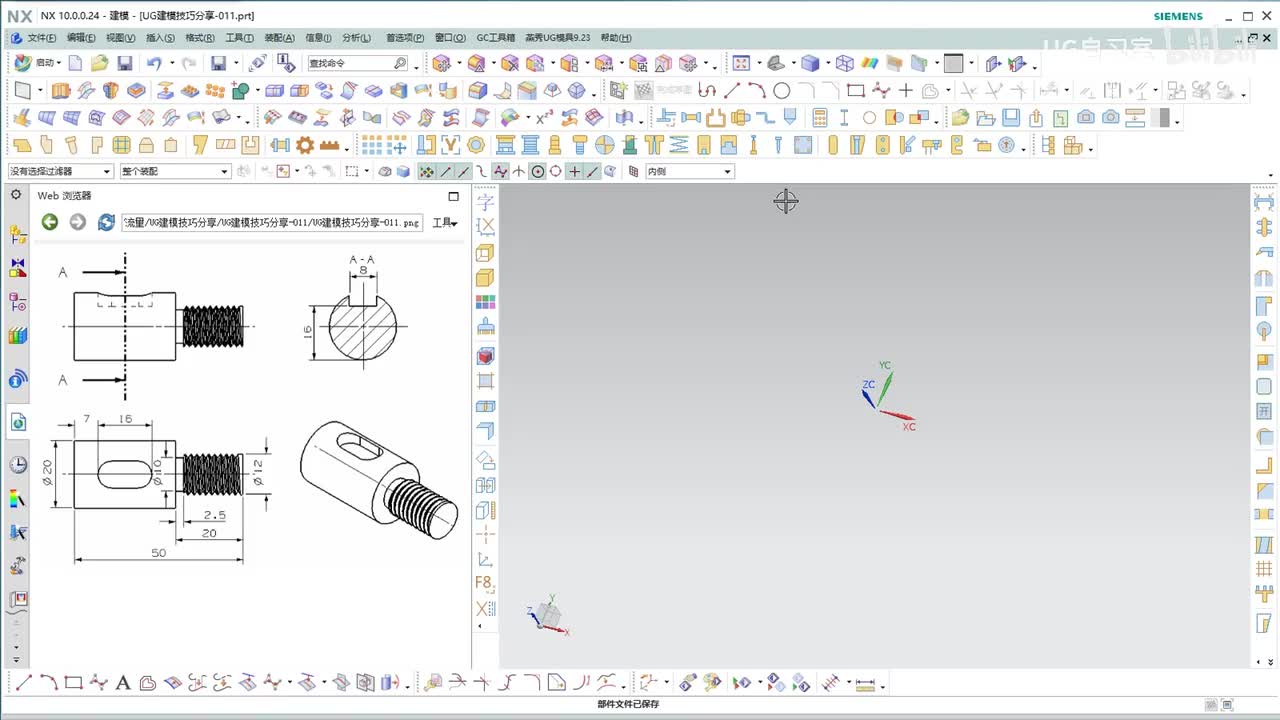Click the search magnifier in the command finder

(400, 63)
